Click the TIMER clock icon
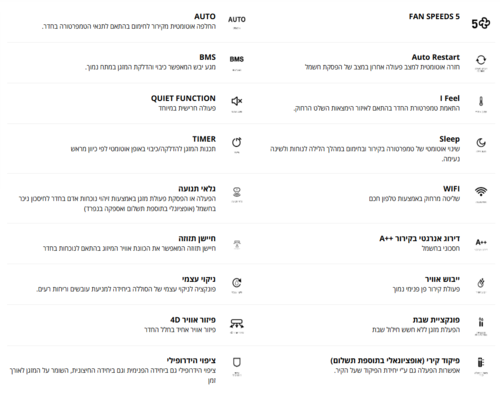500x401 pixels. tap(236, 143)
